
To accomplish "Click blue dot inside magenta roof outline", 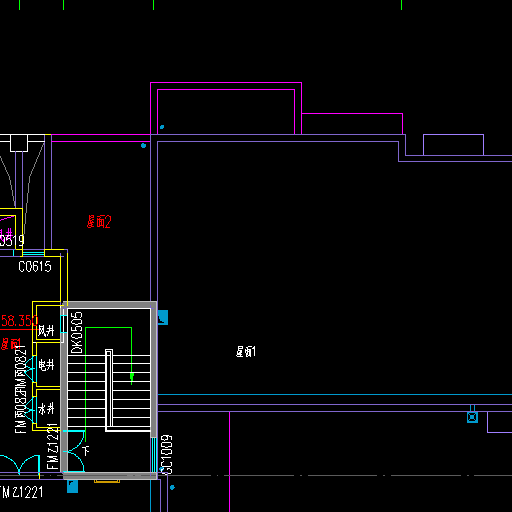I will [x=162, y=127].
